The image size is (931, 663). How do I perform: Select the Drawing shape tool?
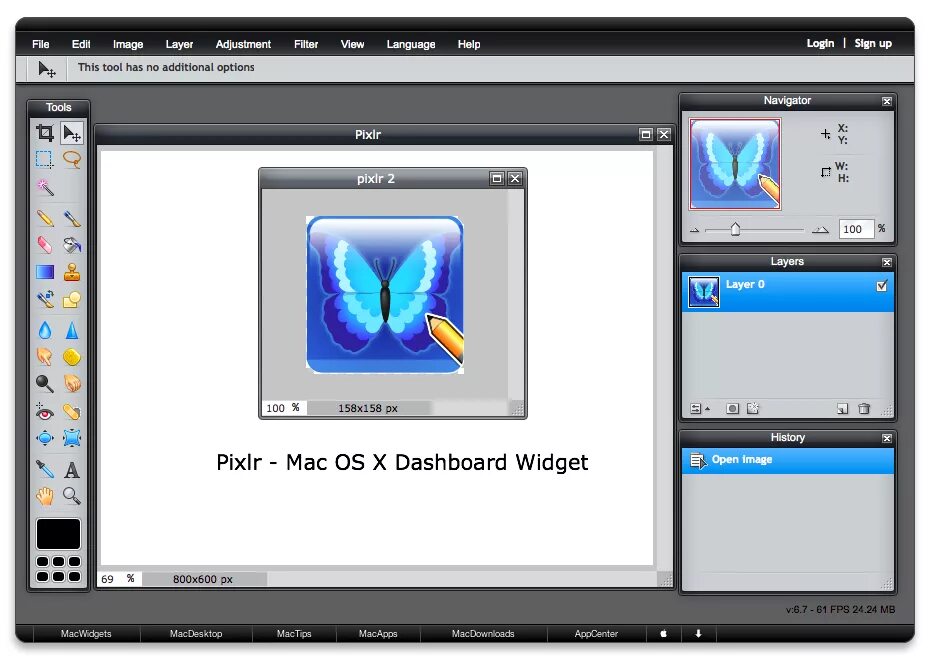[72, 299]
